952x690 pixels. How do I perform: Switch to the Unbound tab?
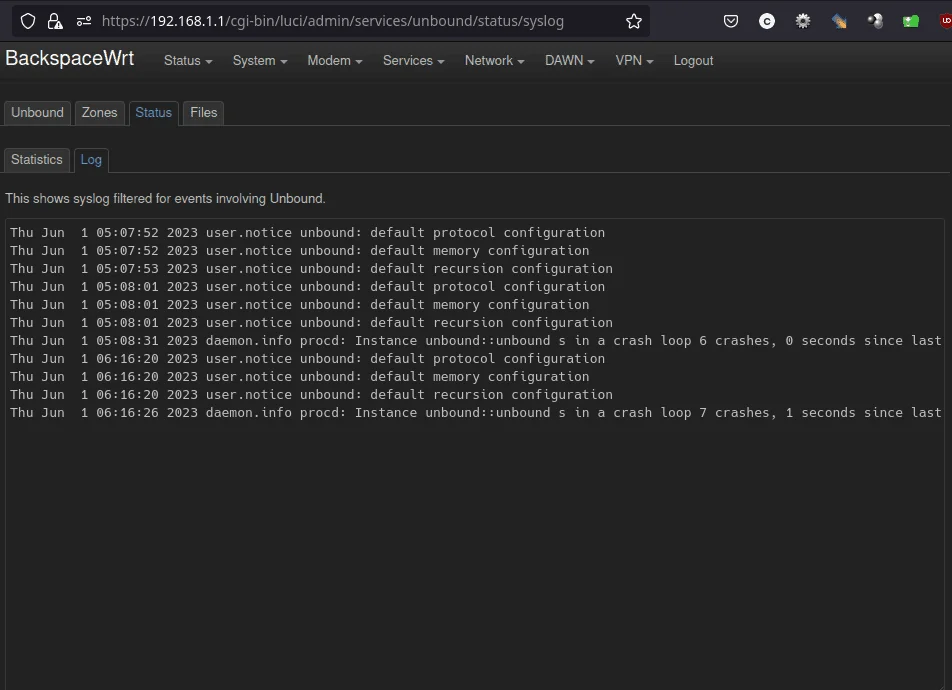point(37,113)
